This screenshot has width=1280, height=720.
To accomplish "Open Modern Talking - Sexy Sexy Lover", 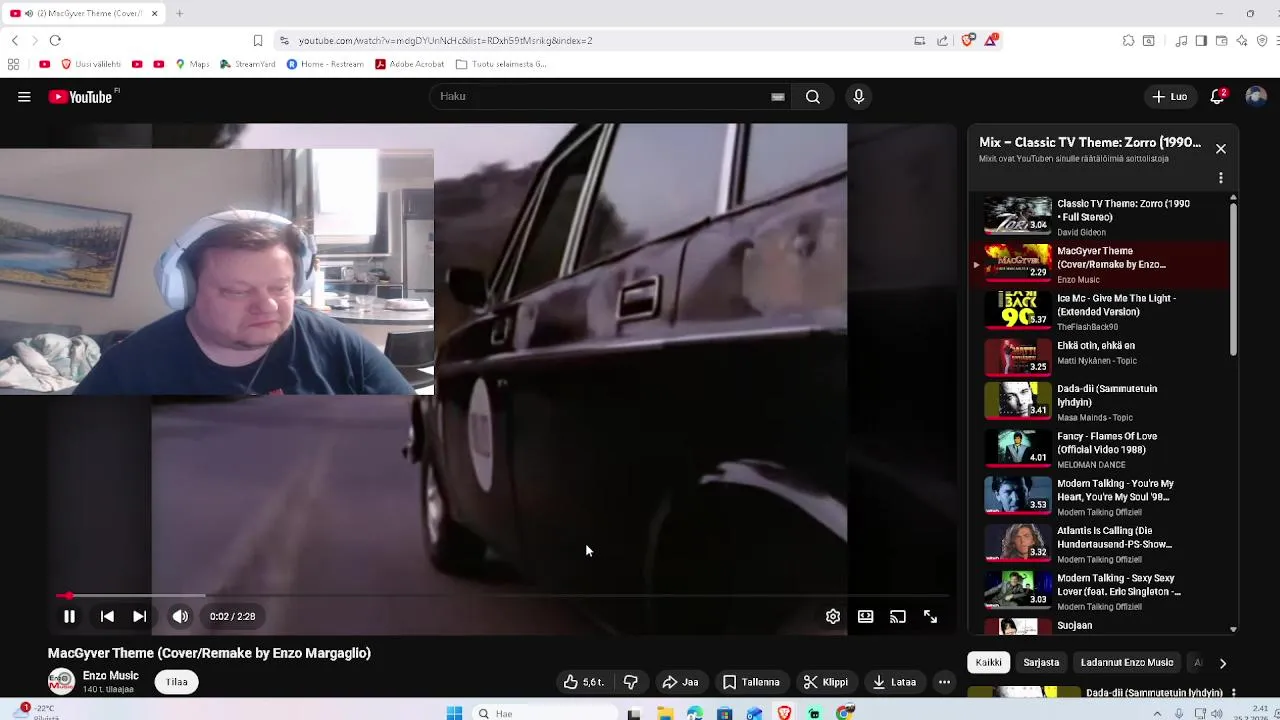I will click(1100, 591).
